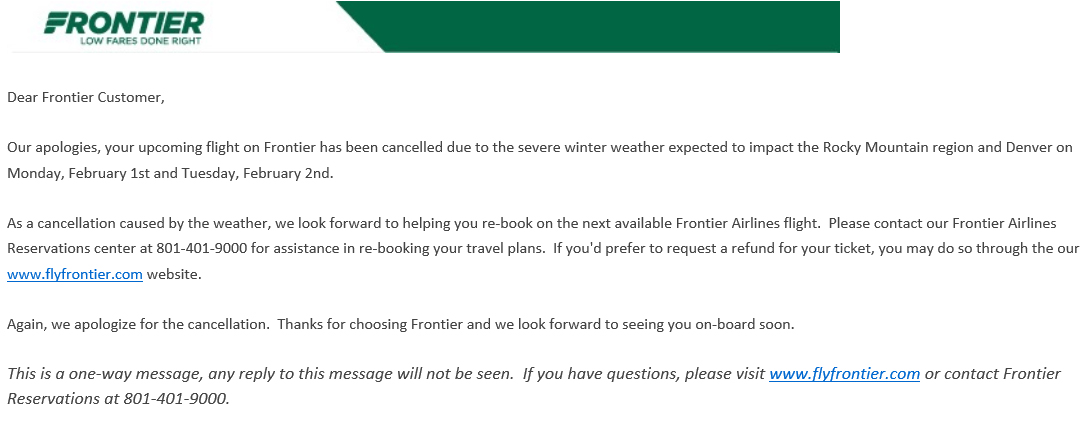
Task: Click "This is a one-way message" italic text
Action: pos(105,374)
